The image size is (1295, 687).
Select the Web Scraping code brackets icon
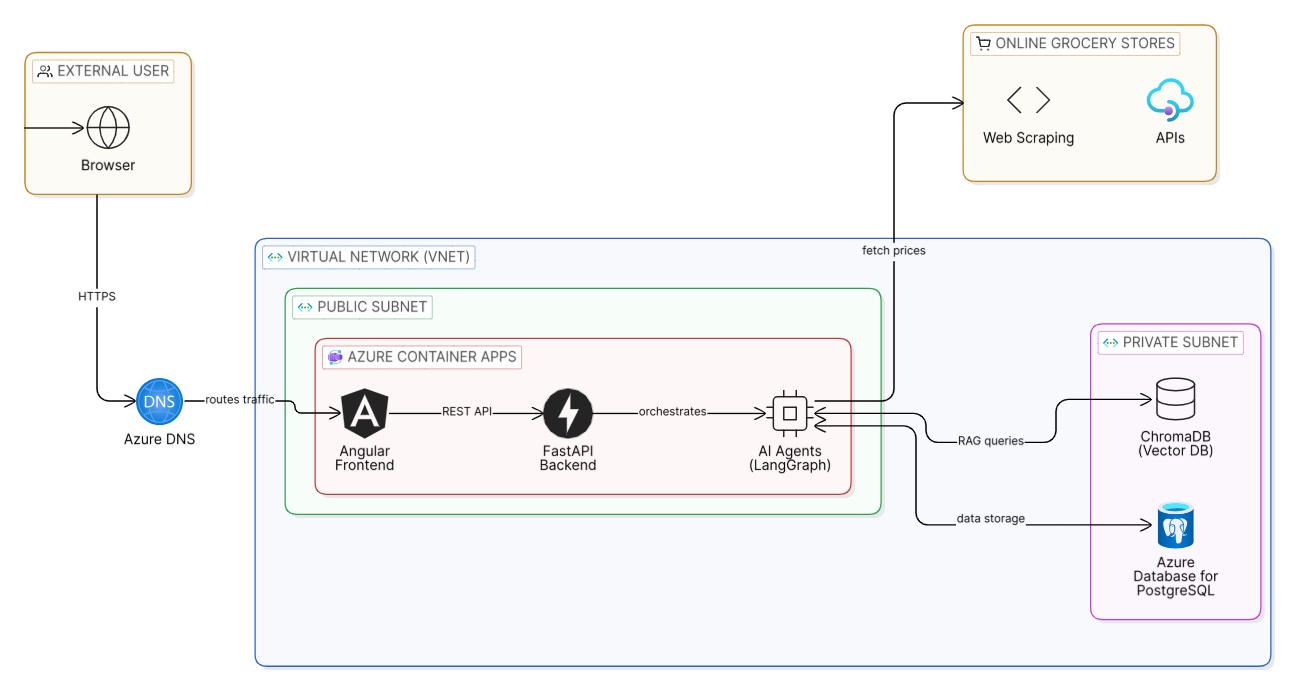click(1028, 100)
